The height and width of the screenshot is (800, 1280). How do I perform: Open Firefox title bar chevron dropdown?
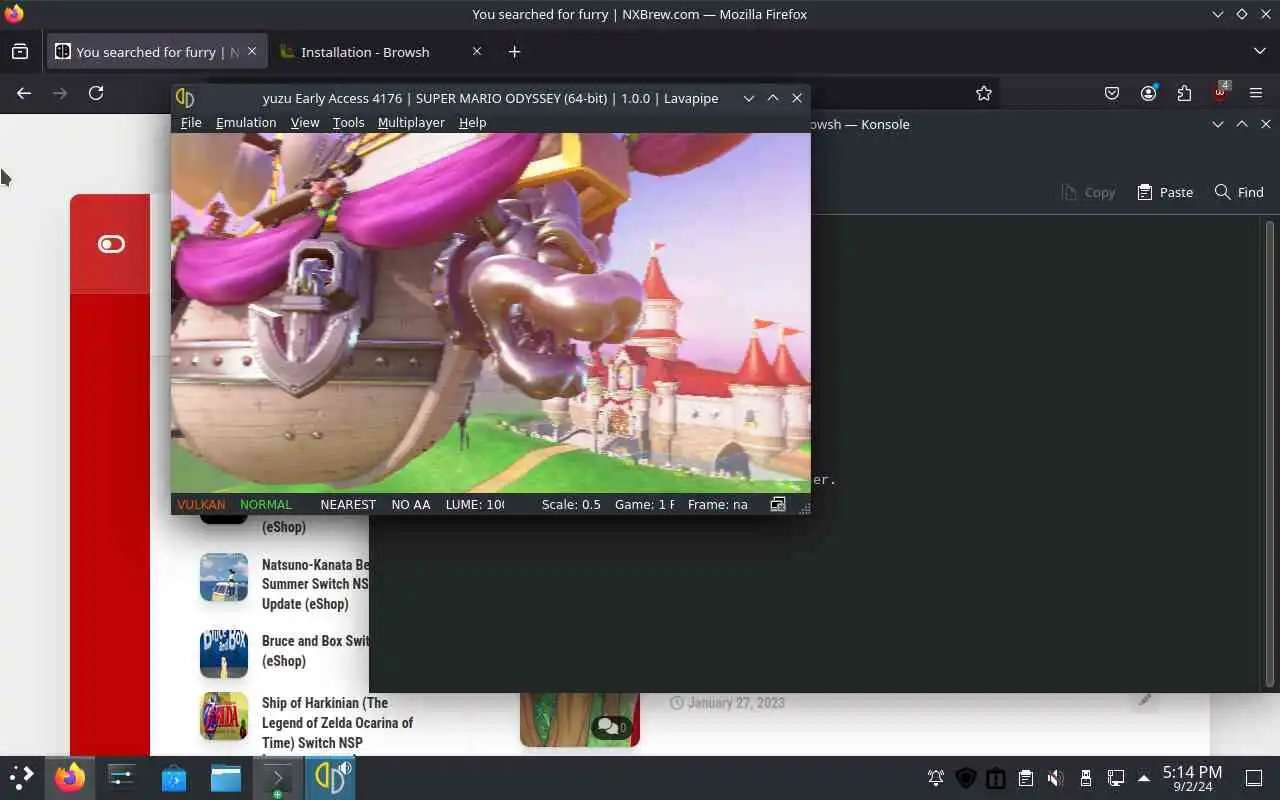1218,14
